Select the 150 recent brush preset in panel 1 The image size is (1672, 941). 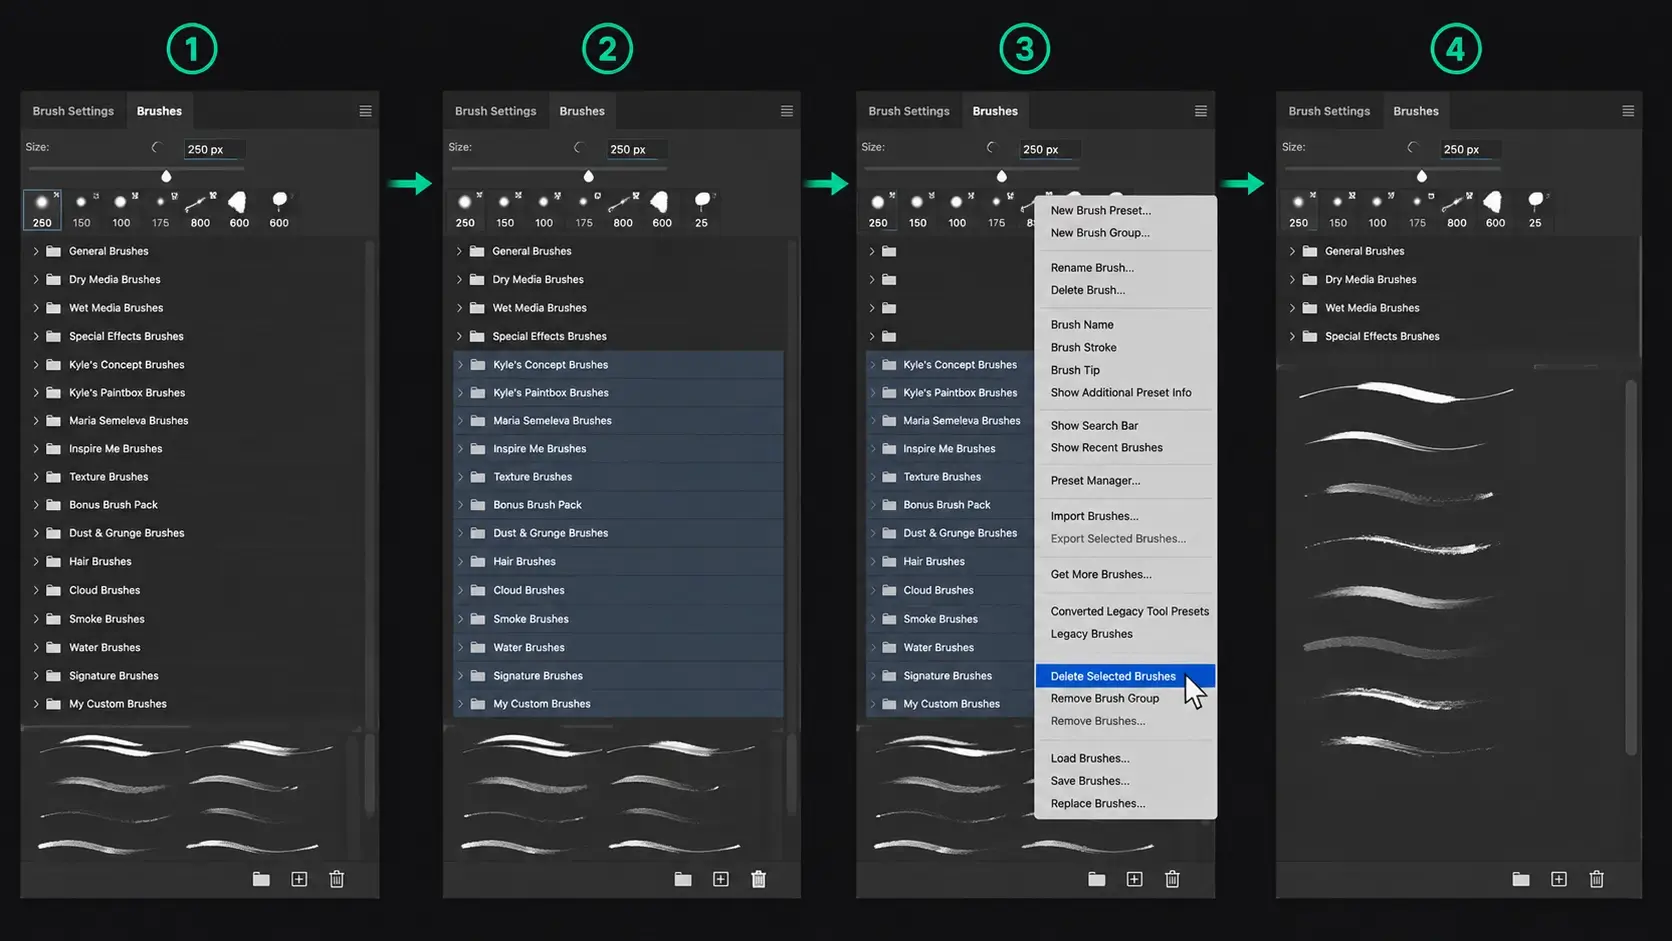tap(82, 210)
